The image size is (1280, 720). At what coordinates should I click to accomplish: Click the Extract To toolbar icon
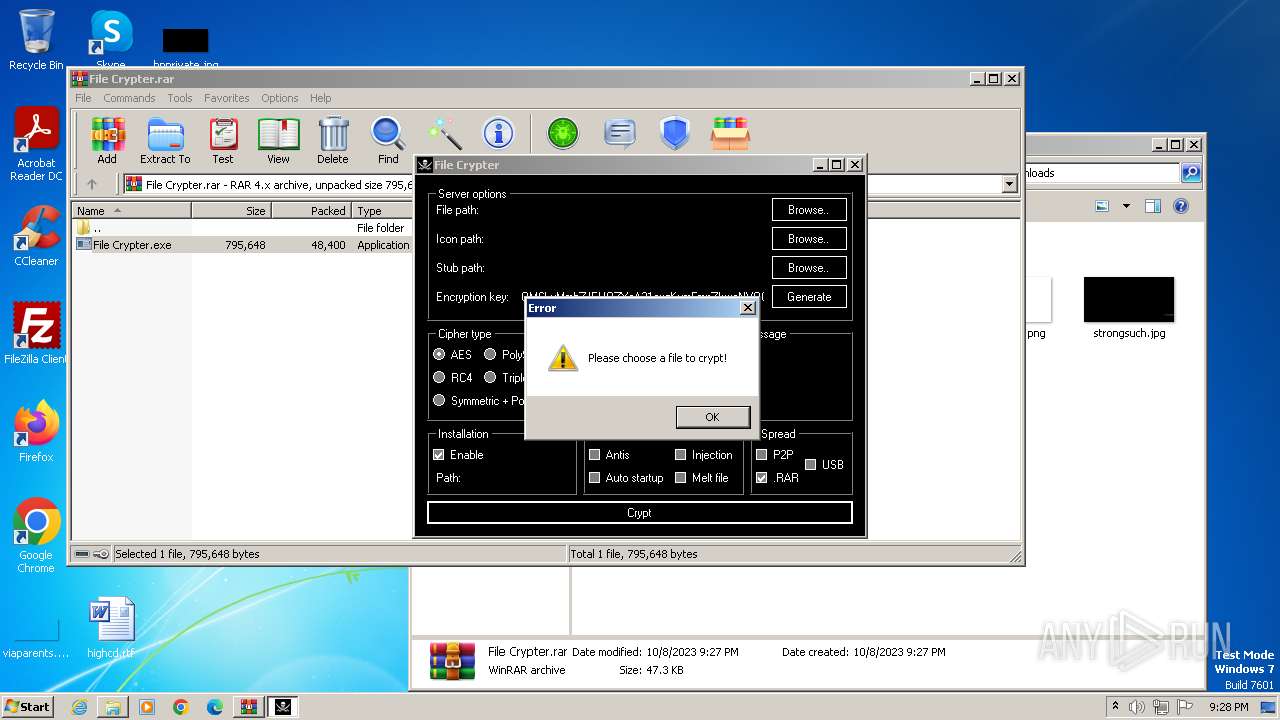[x=165, y=140]
